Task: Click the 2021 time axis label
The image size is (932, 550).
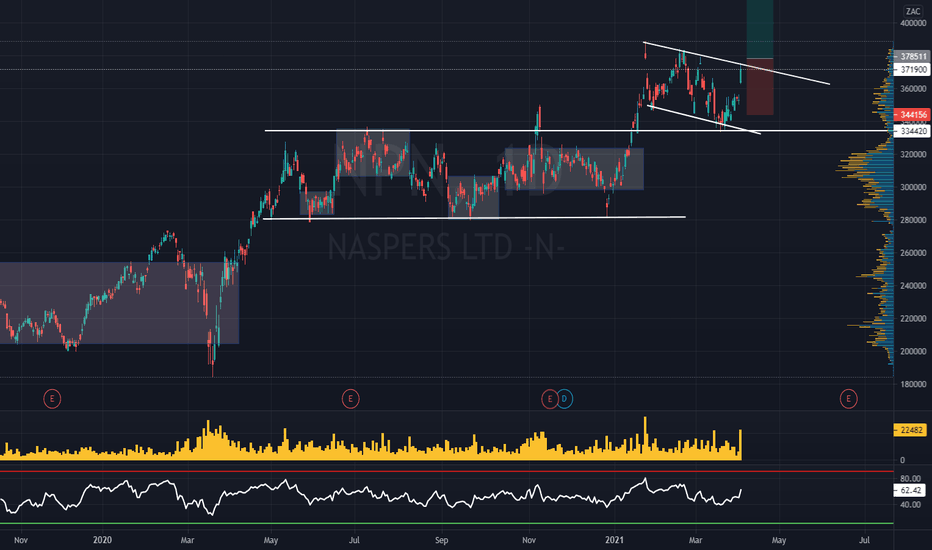Action: [614, 540]
